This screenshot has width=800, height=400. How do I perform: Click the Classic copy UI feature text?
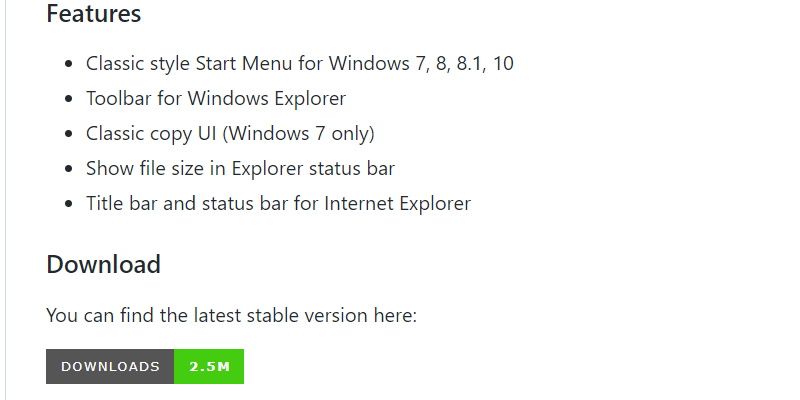(230, 134)
